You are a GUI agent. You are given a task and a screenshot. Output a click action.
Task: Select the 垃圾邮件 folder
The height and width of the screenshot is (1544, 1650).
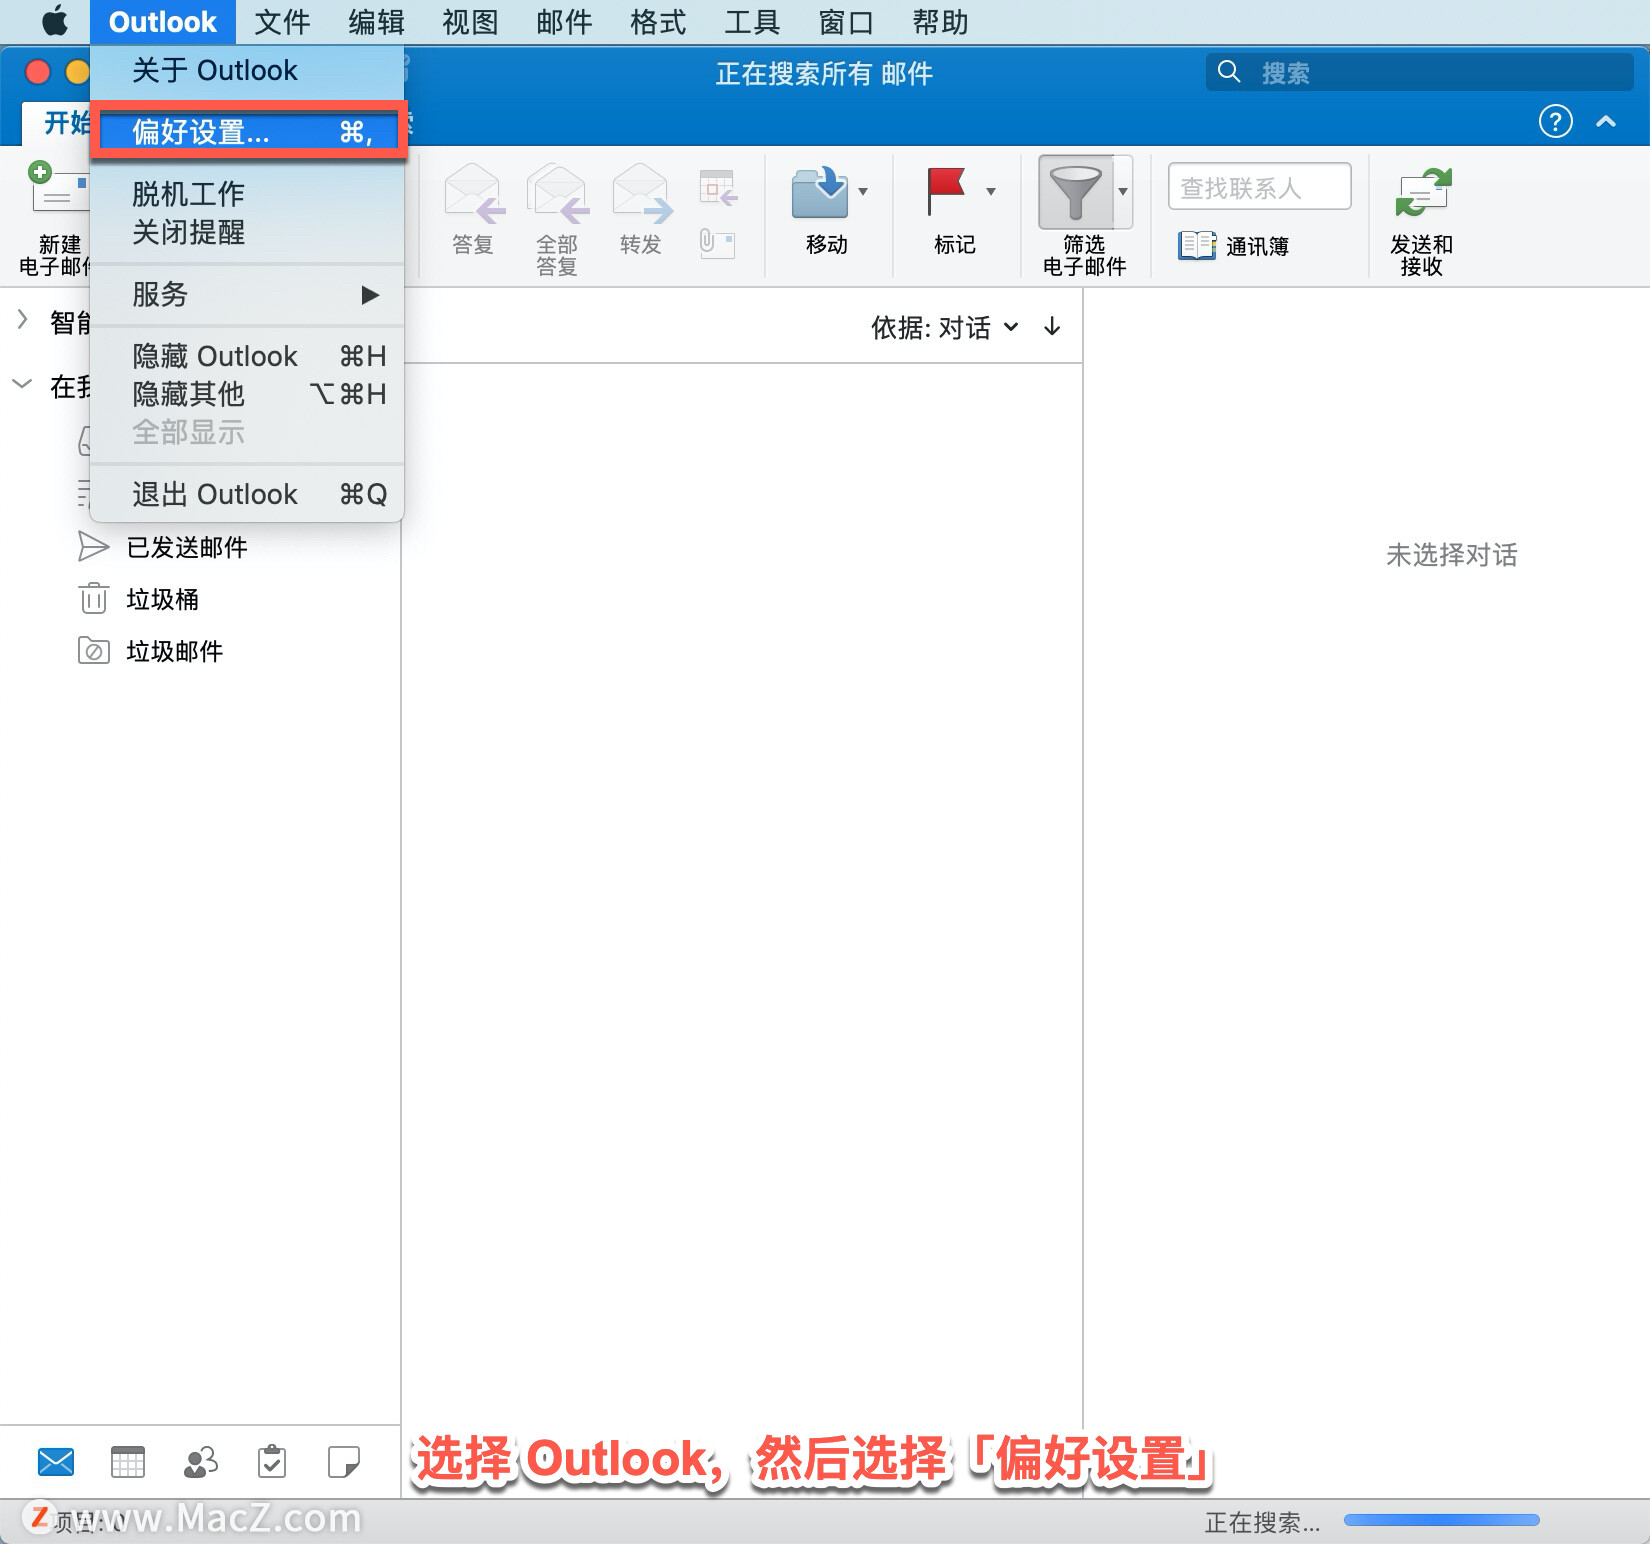click(x=175, y=651)
